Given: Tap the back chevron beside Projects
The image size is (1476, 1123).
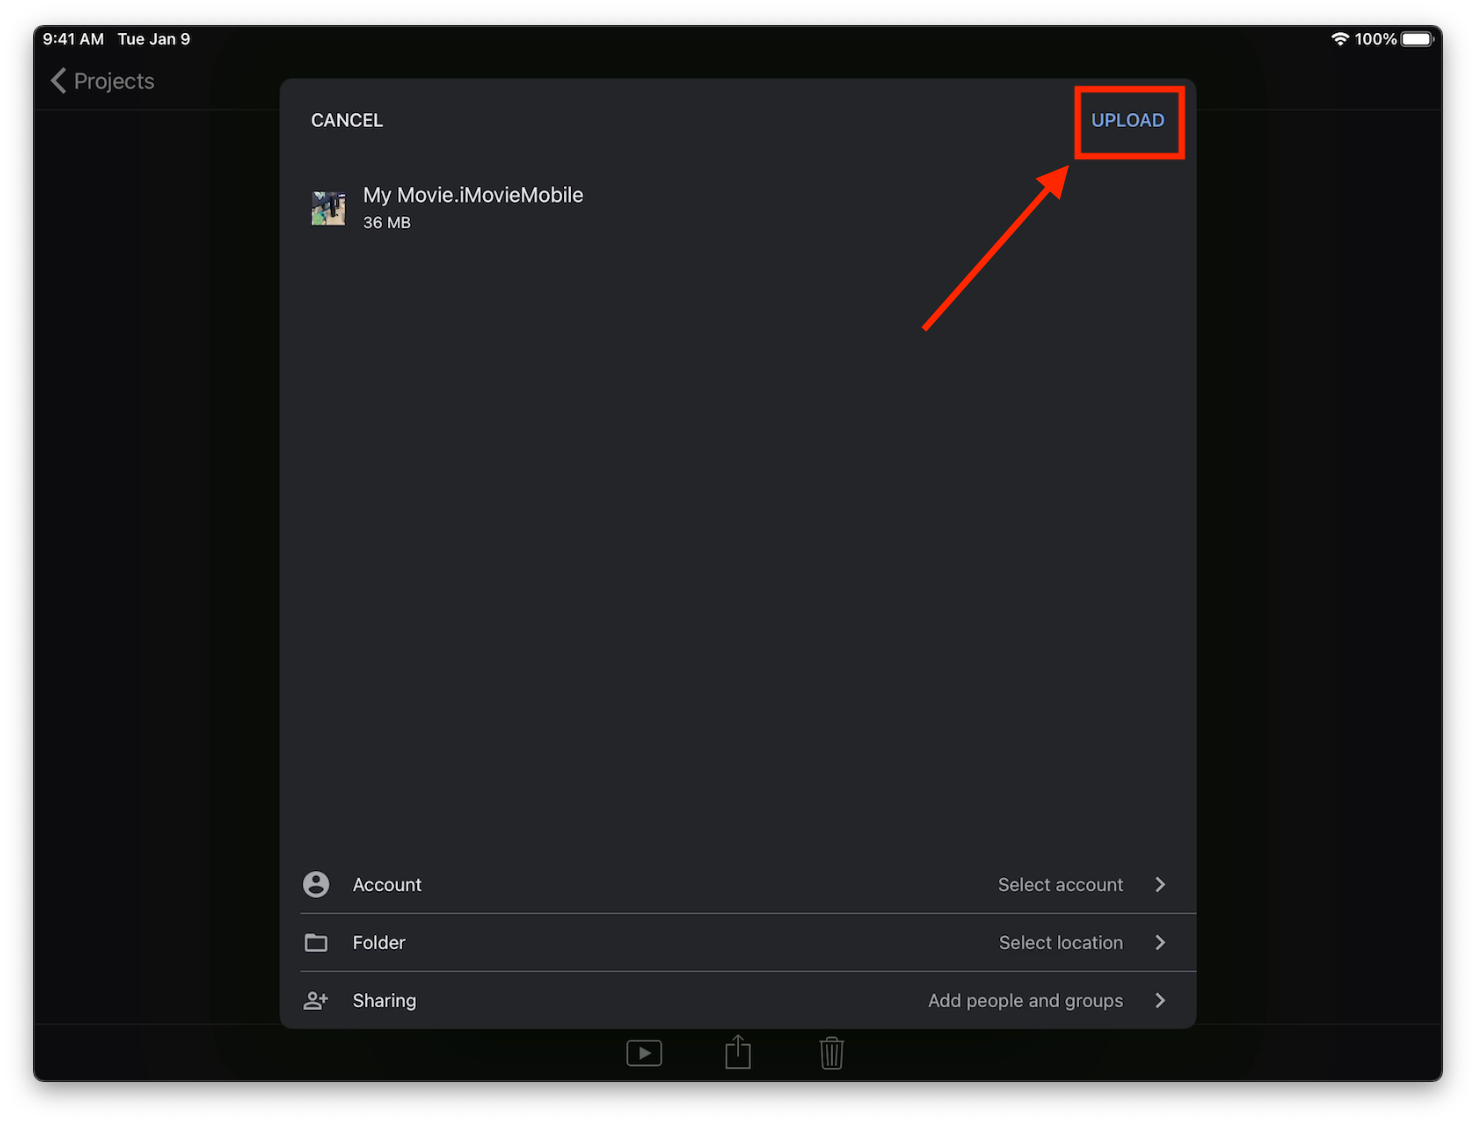Looking at the screenshot, I should pyautogui.click(x=58, y=81).
